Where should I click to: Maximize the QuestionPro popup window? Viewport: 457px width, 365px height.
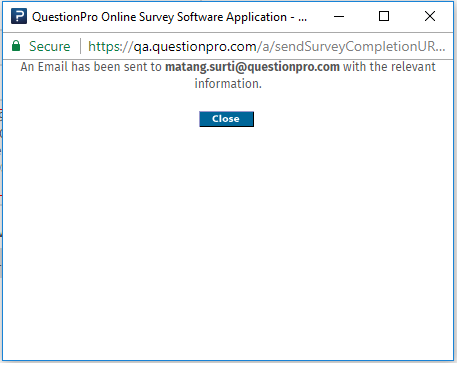point(384,16)
